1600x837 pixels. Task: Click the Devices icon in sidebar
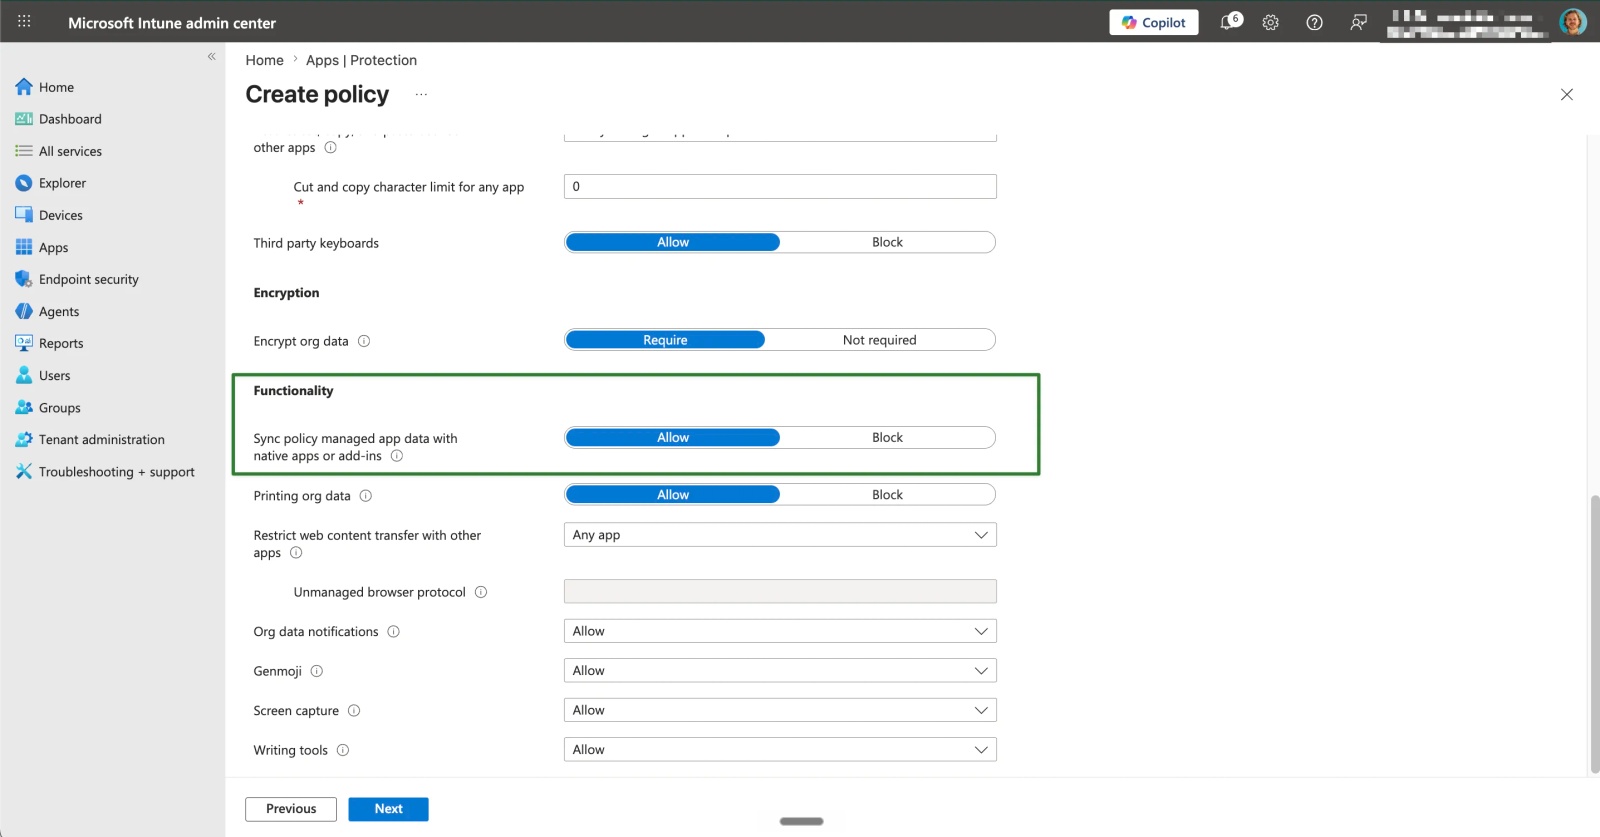point(24,215)
